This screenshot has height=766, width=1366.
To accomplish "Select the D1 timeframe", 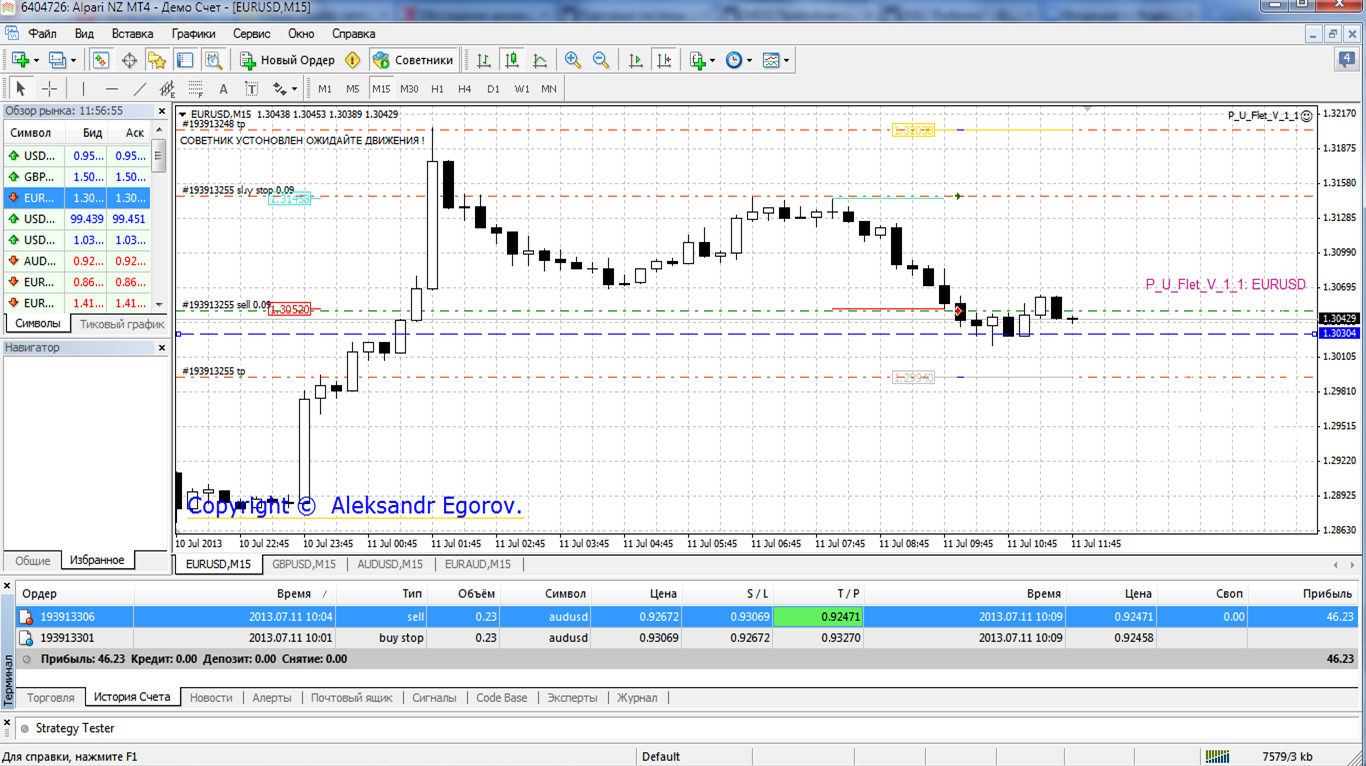I will pos(493,89).
